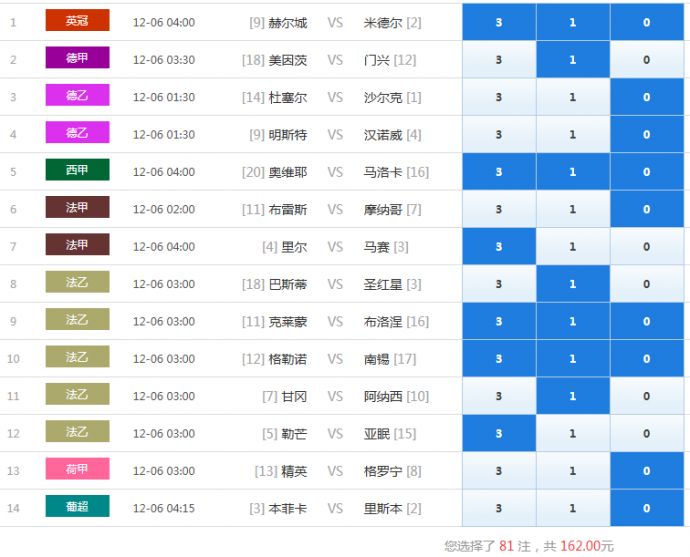
Task: Click the 德甲 league tag
Action: point(77,58)
